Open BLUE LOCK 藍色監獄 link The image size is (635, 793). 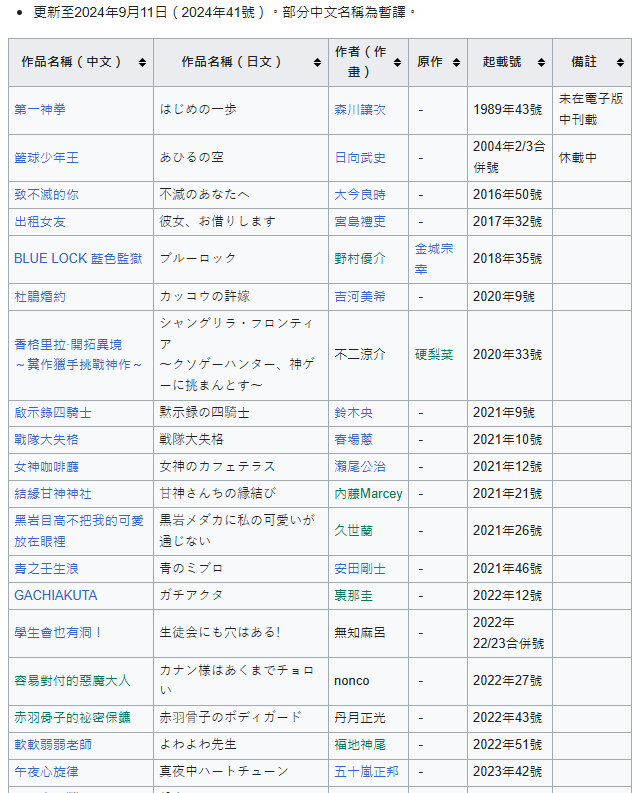[x=78, y=258]
